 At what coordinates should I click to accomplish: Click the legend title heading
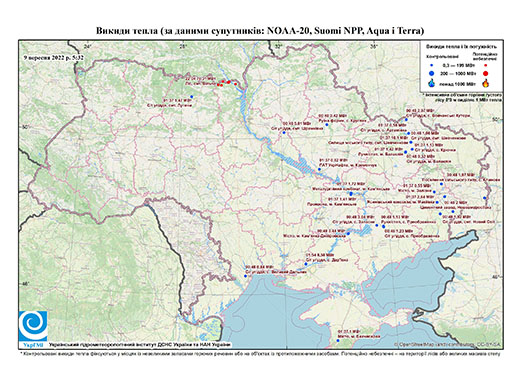[462, 47]
